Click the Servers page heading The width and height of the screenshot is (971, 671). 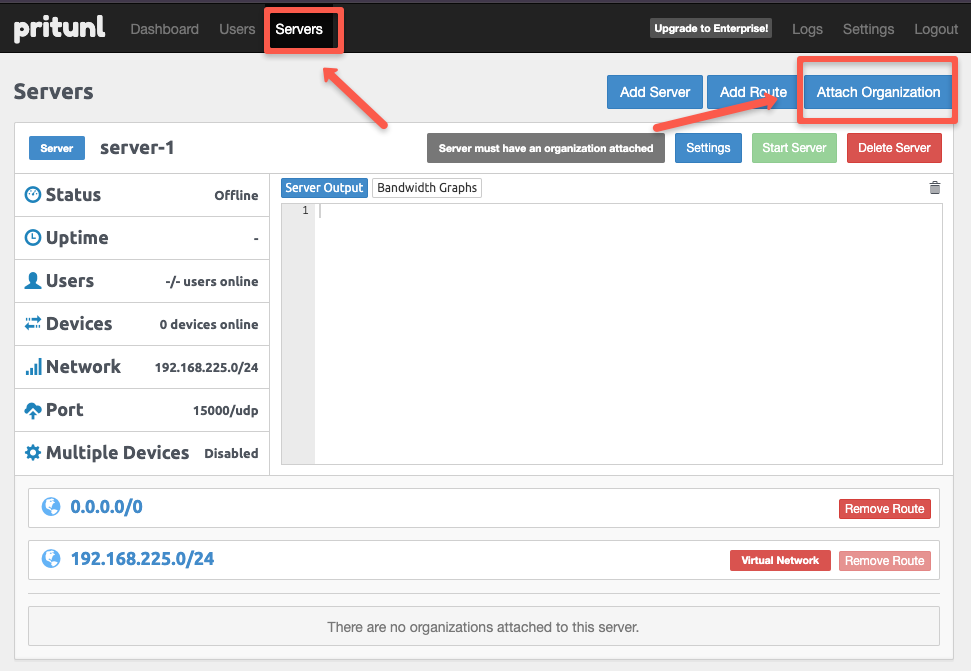pyautogui.click(x=53, y=92)
